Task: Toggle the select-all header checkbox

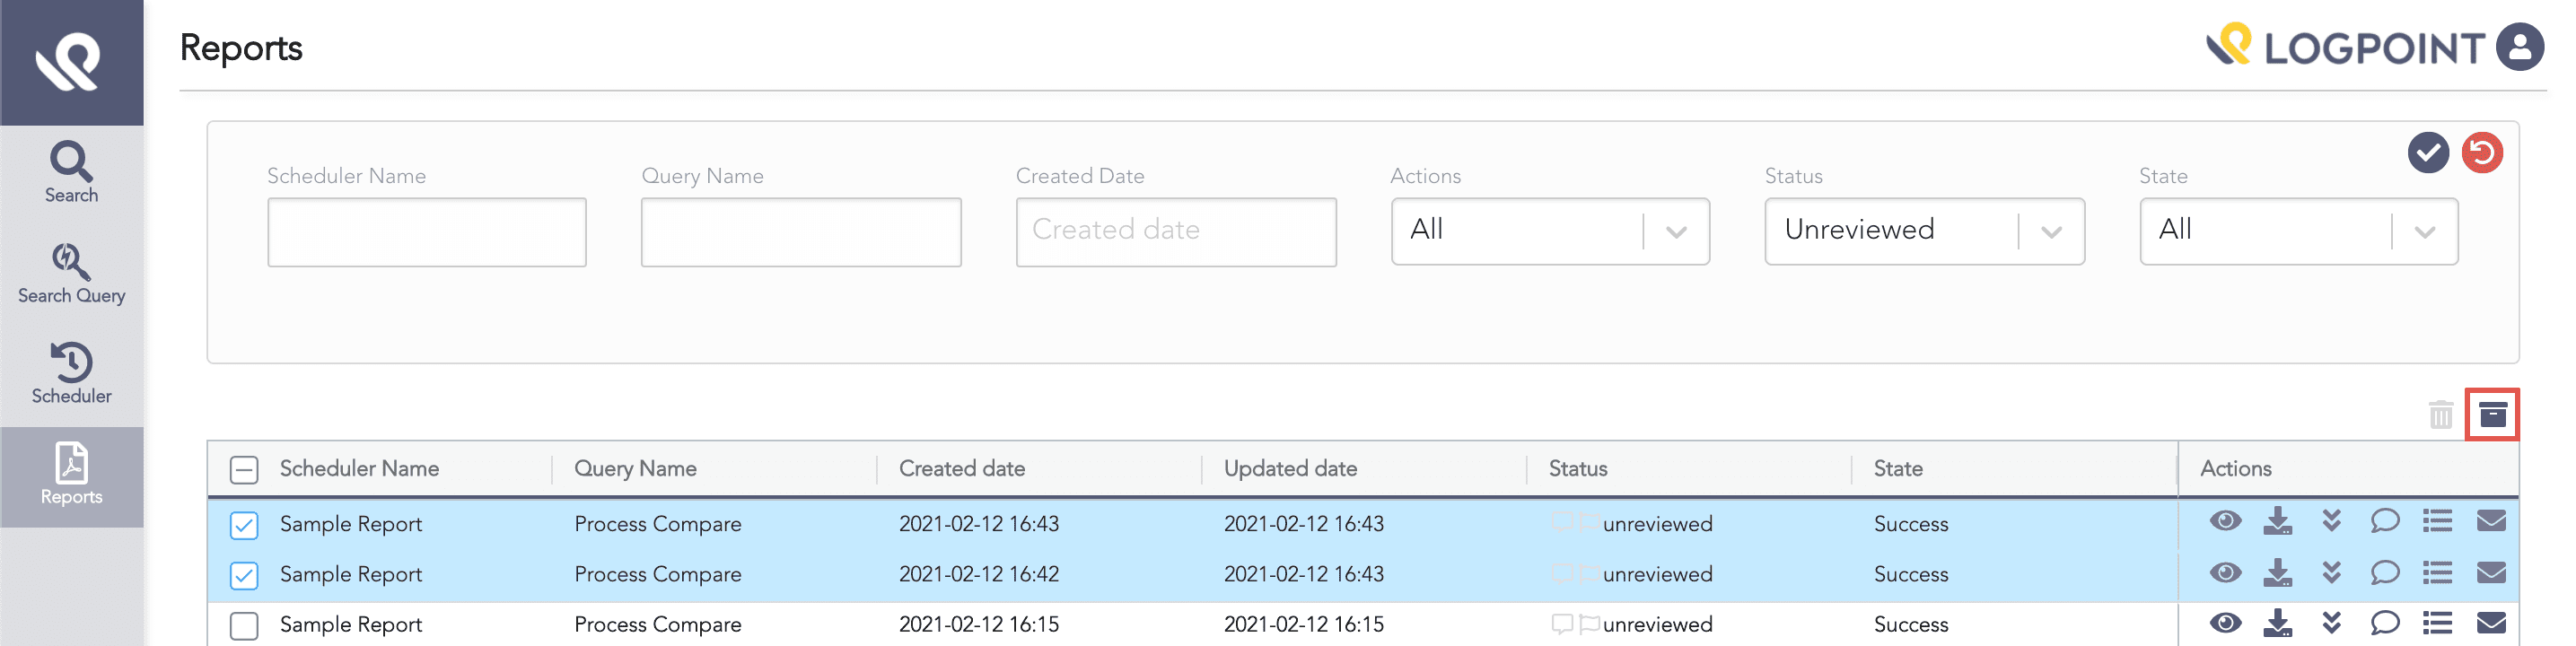Action: tap(244, 469)
